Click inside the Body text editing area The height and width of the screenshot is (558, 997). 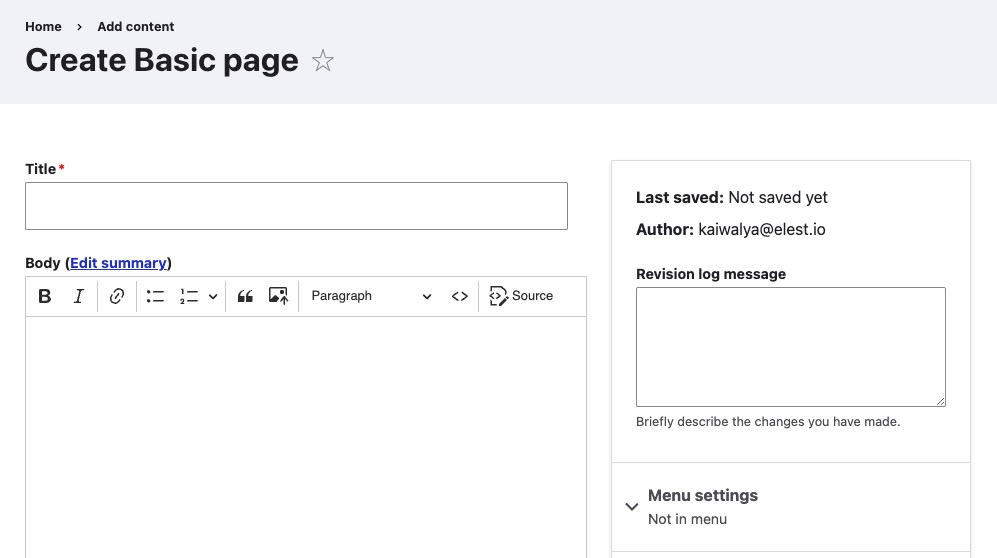tap(306, 437)
